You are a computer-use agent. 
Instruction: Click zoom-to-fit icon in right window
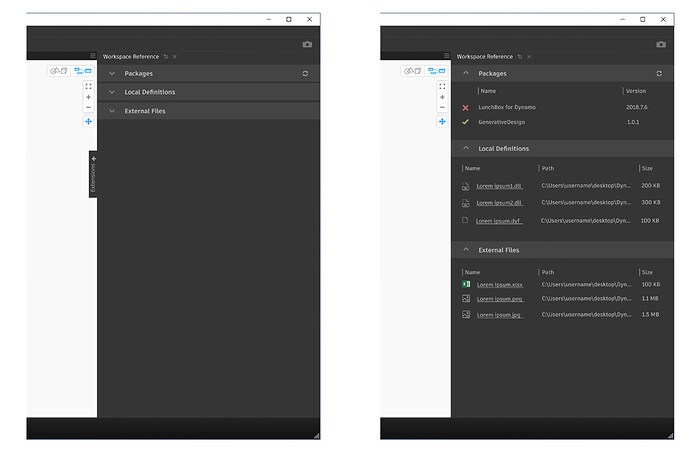(442, 87)
